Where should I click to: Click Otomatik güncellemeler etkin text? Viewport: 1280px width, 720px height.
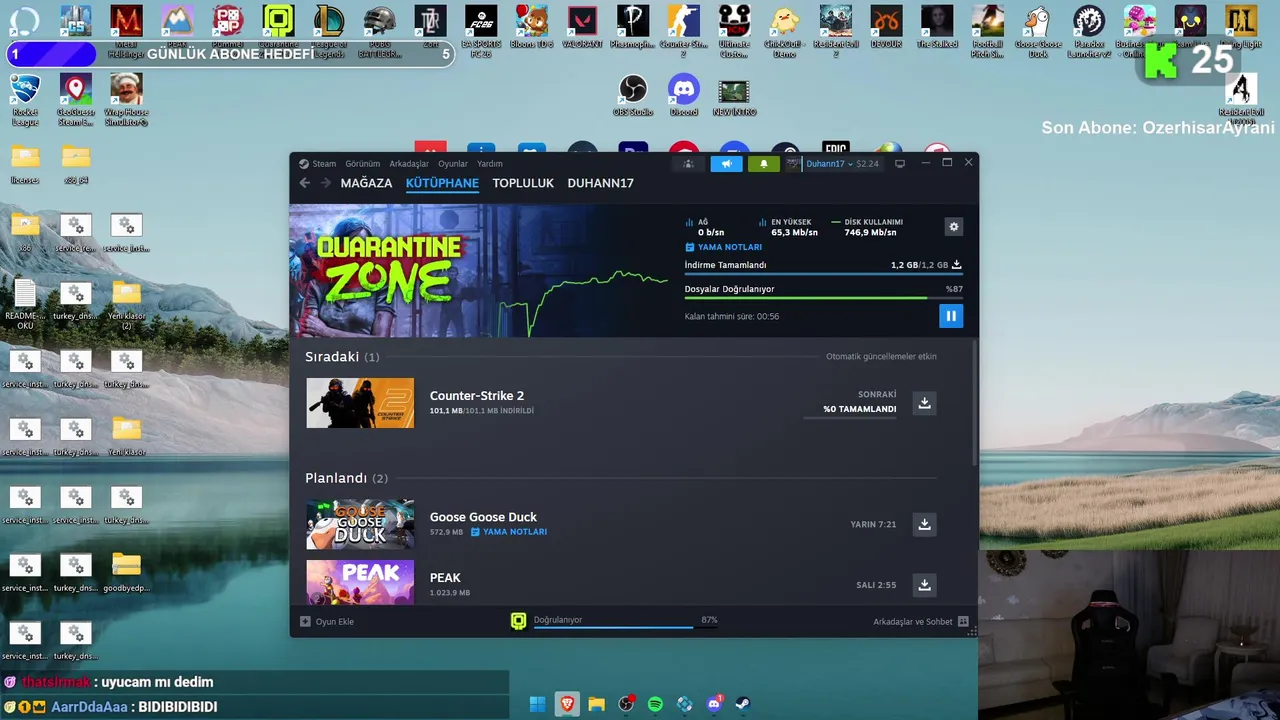point(881,356)
